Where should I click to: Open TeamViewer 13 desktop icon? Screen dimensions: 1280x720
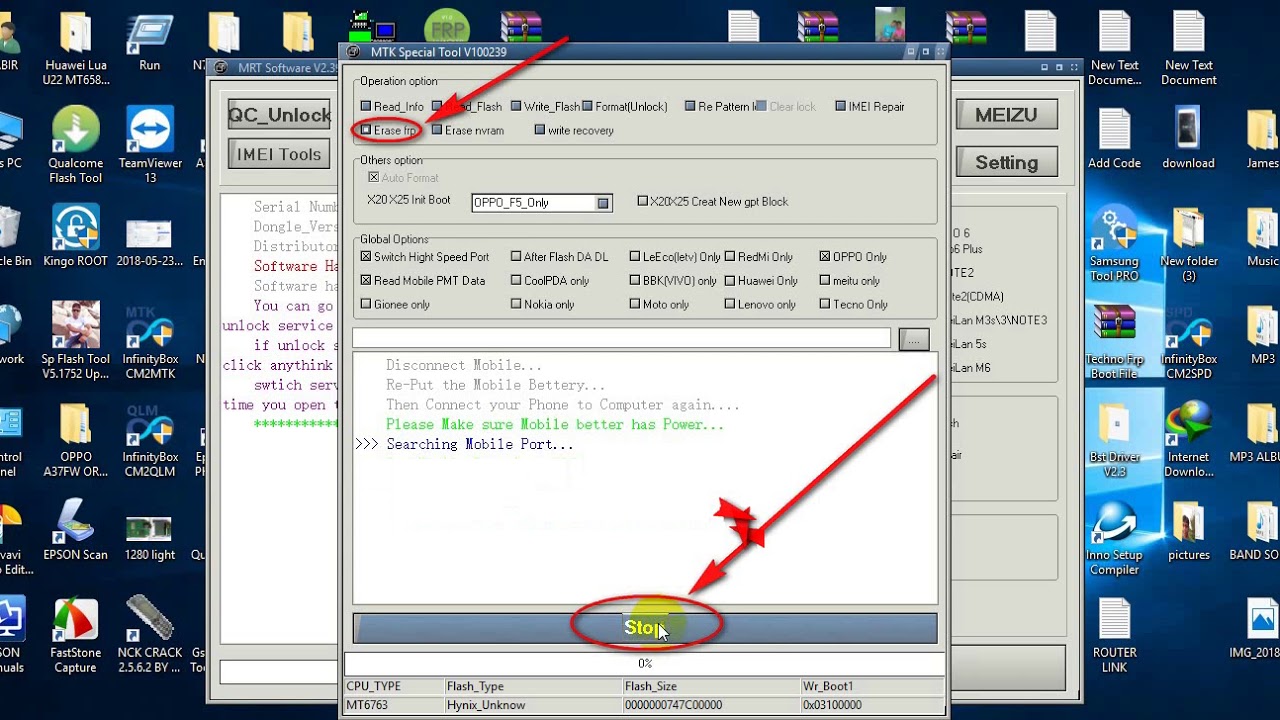tap(150, 145)
